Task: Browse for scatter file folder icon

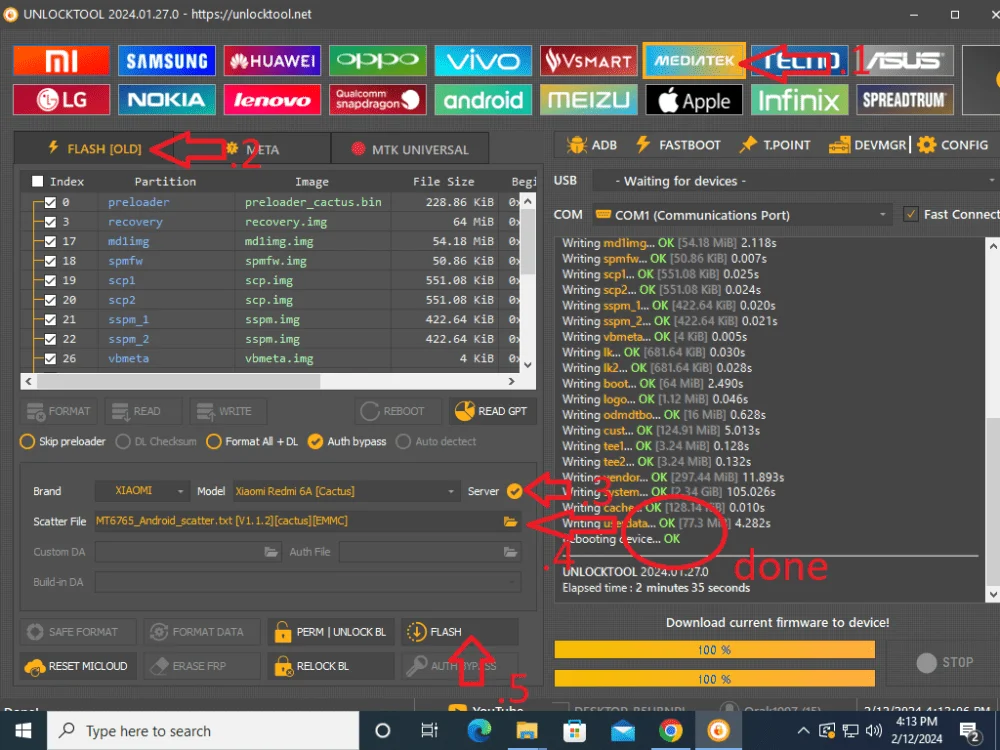Action: (x=510, y=522)
